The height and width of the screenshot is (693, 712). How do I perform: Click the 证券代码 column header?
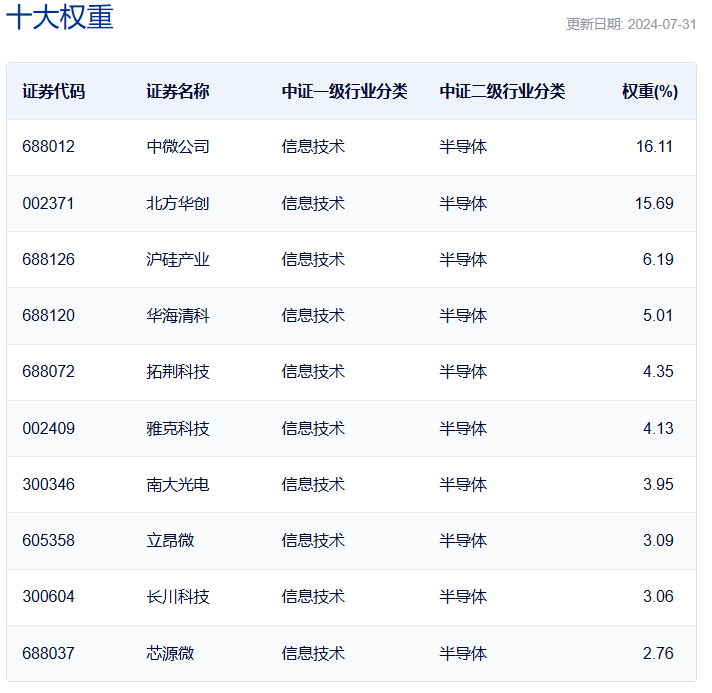click(x=54, y=91)
